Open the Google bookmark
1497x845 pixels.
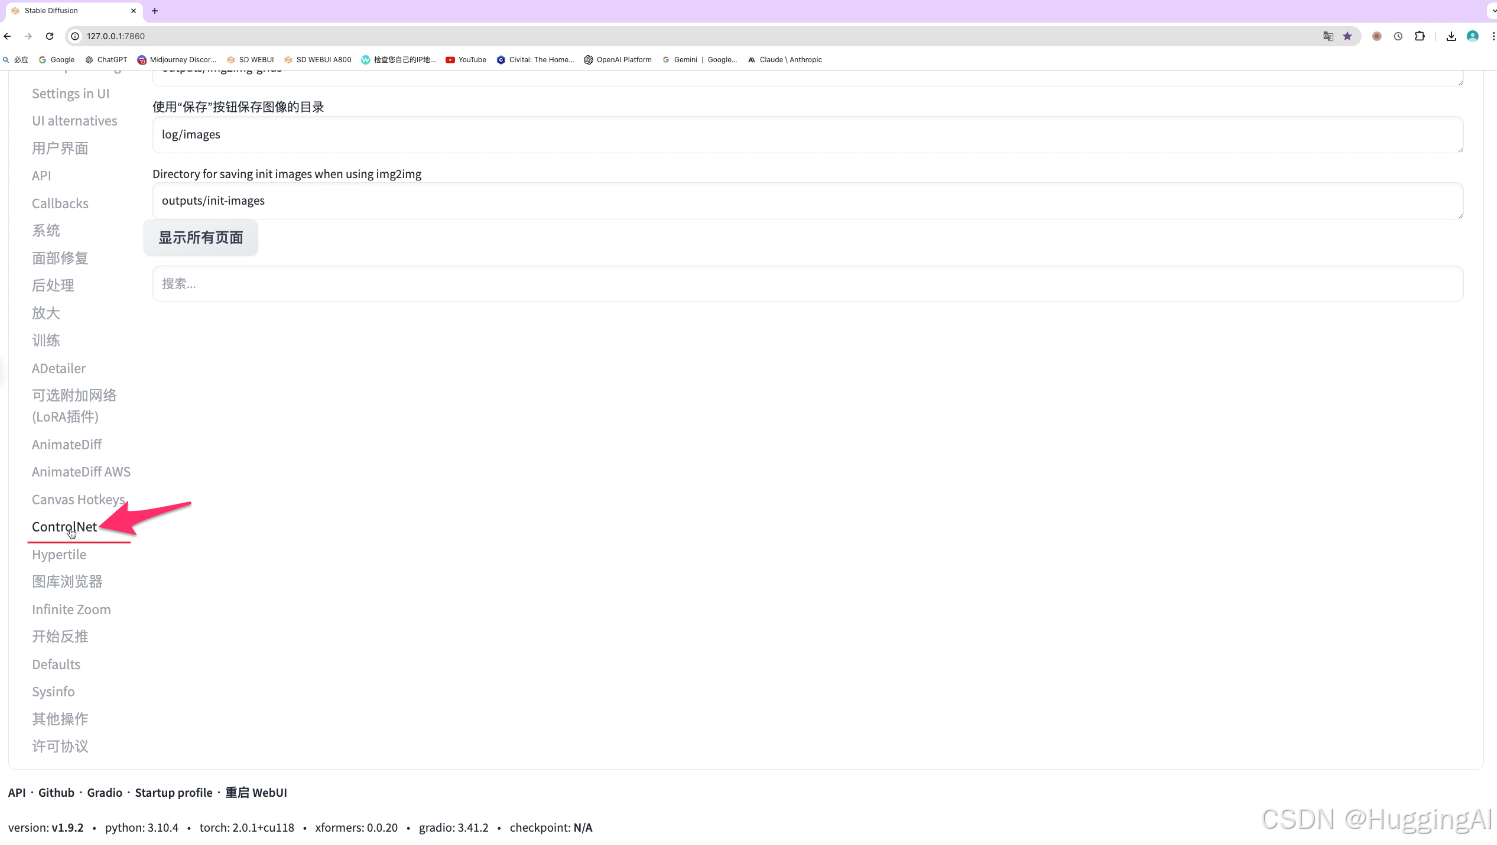click(x=57, y=60)
